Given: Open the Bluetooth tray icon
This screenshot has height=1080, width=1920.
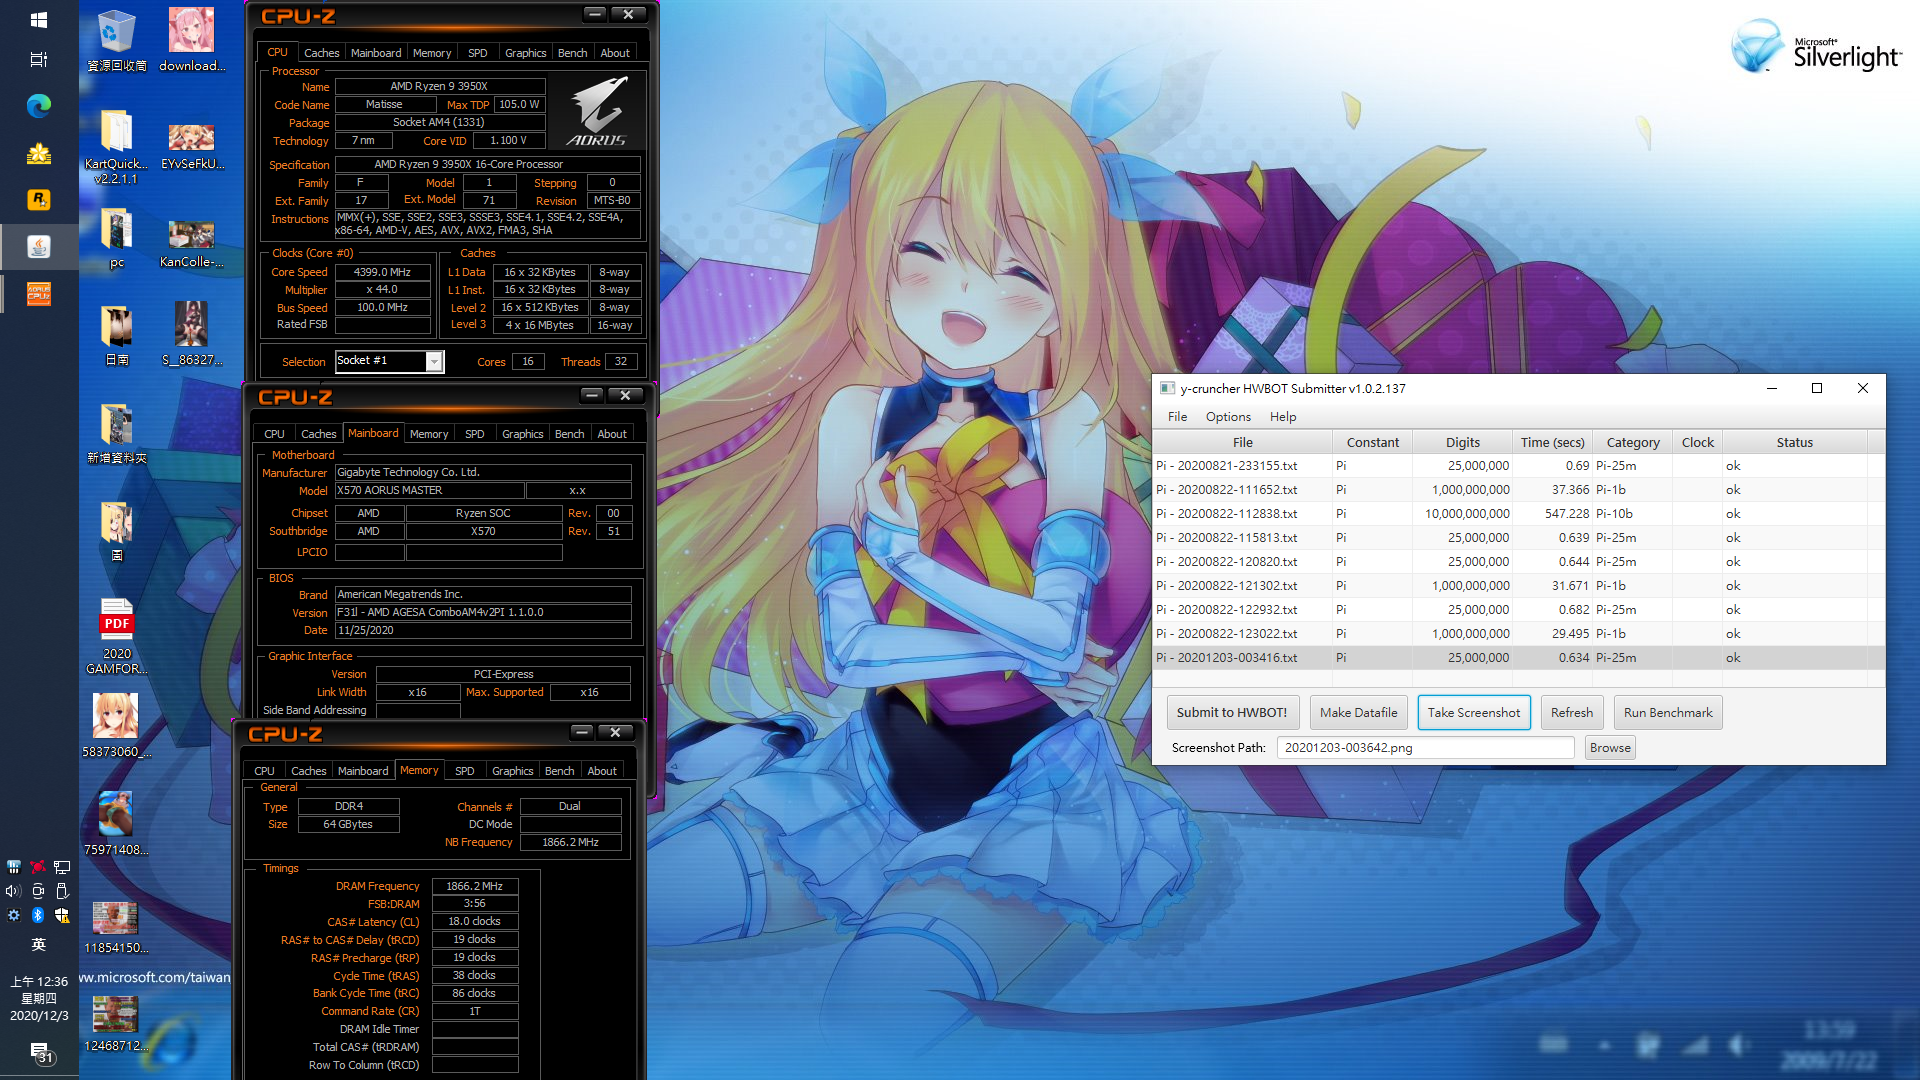Looking at the screenshot, I should tap(38, 915).
